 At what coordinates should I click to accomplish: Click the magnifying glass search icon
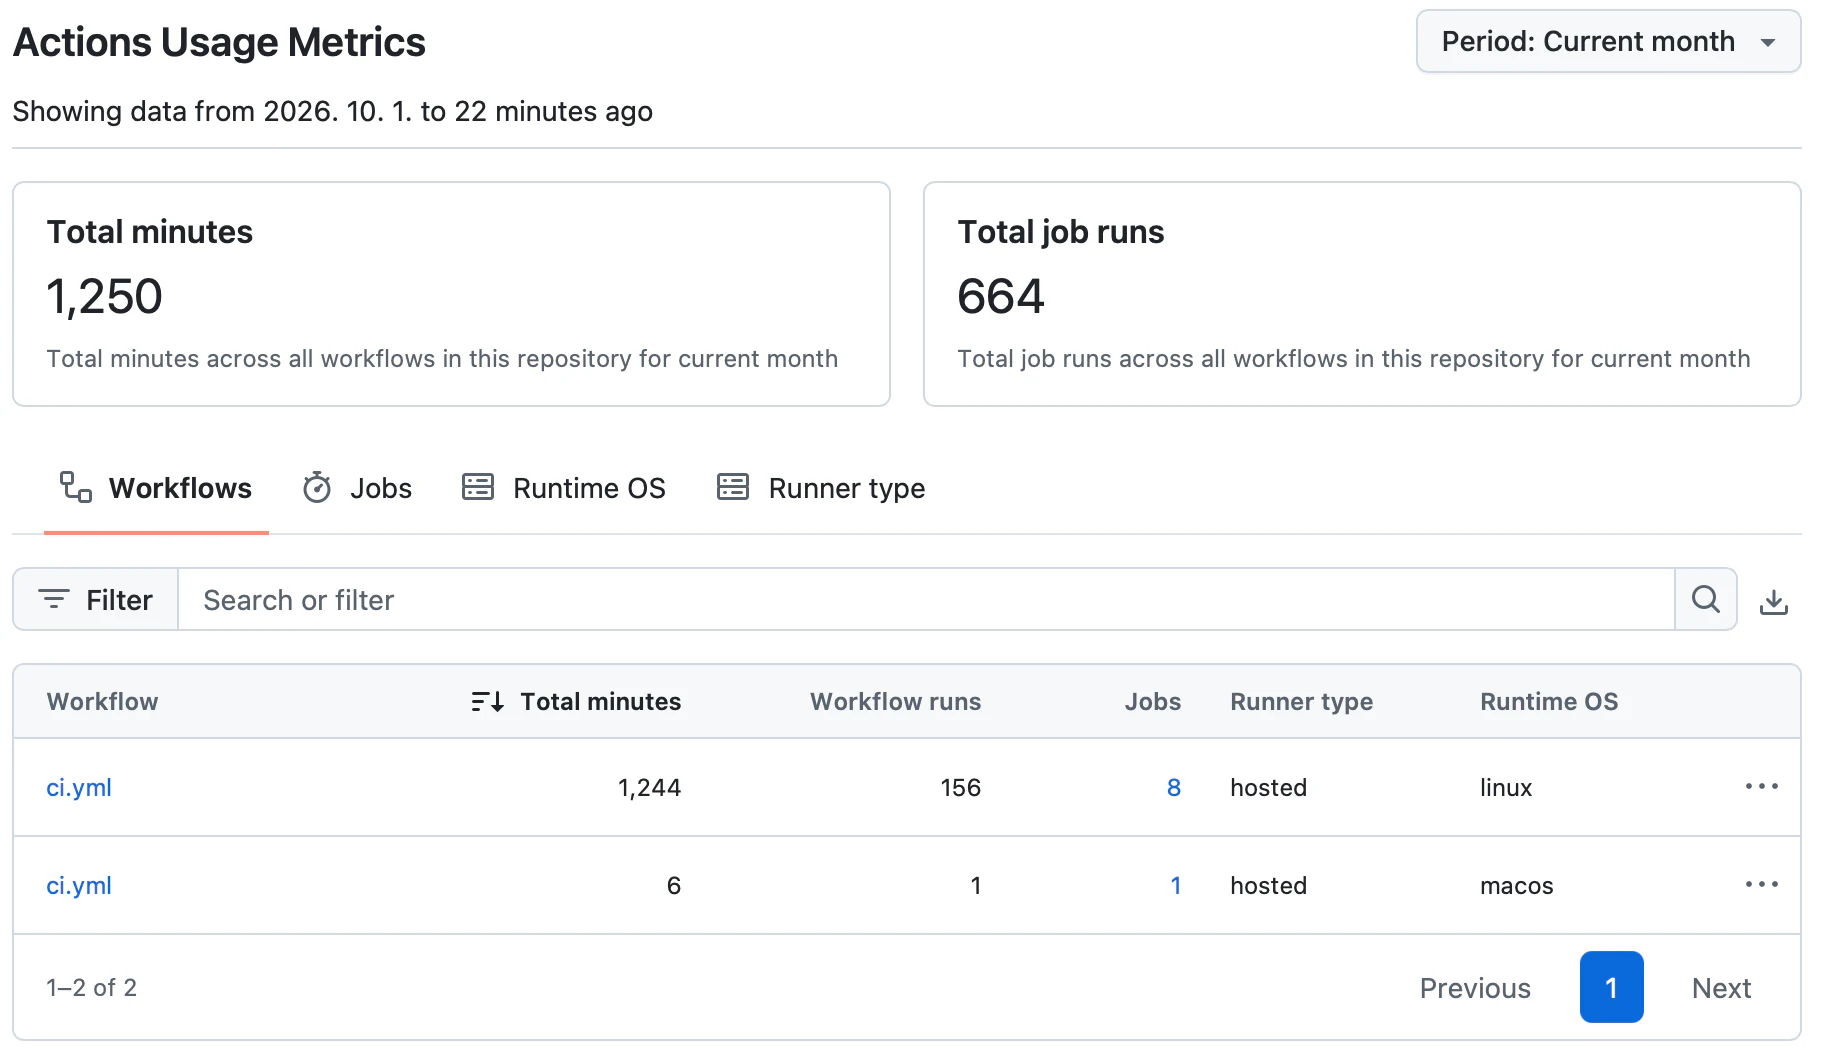[x=1706, y=600]
